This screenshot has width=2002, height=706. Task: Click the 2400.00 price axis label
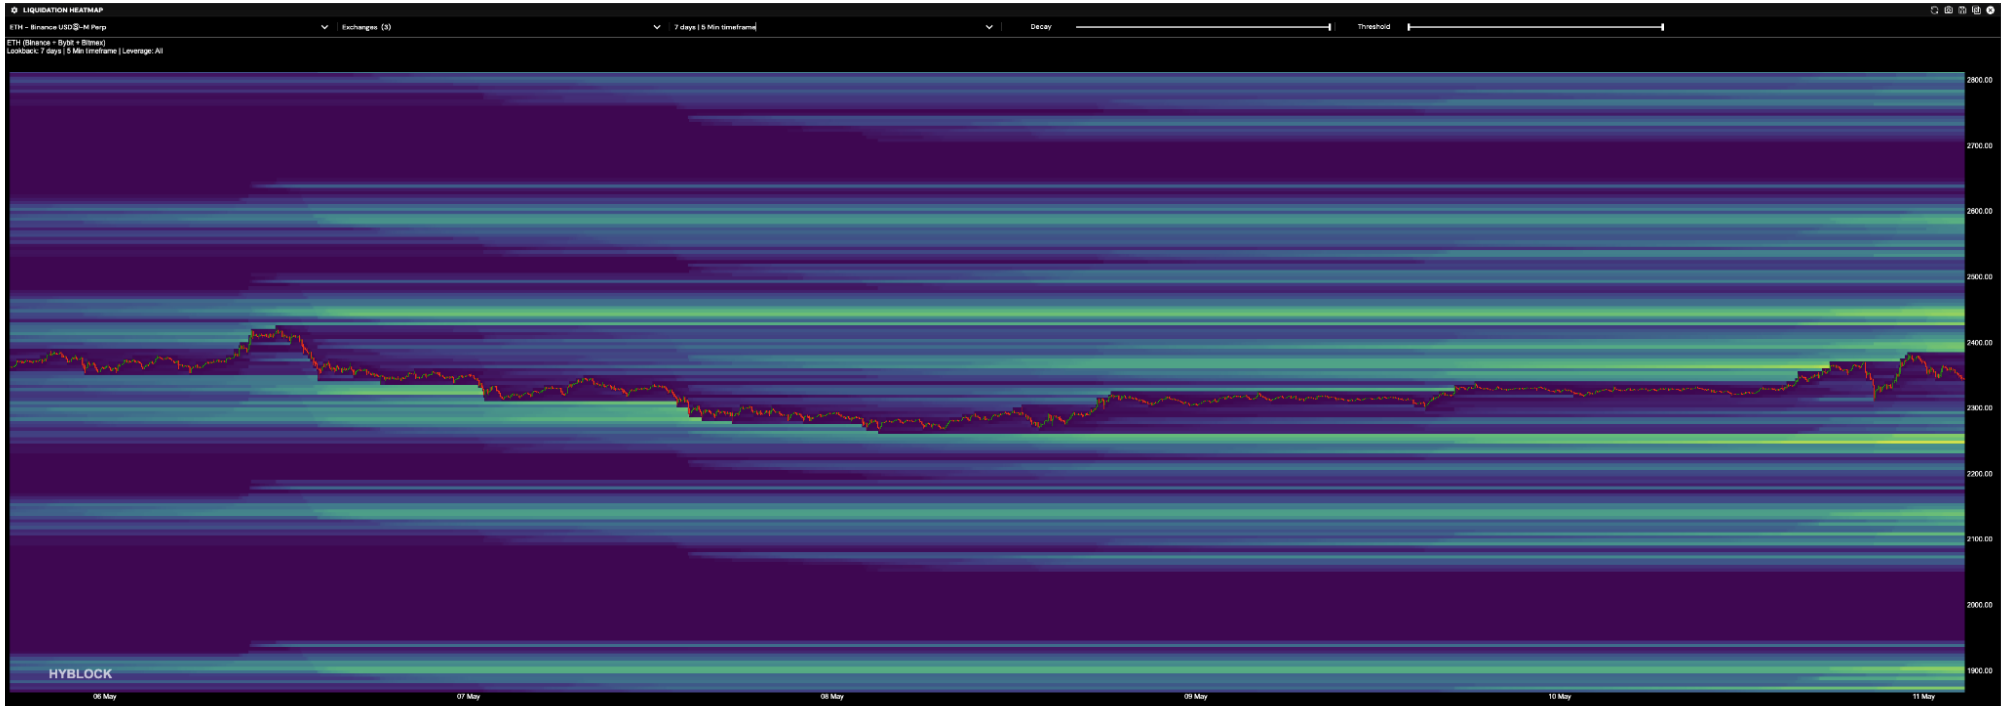click(x=1980, y=343)
